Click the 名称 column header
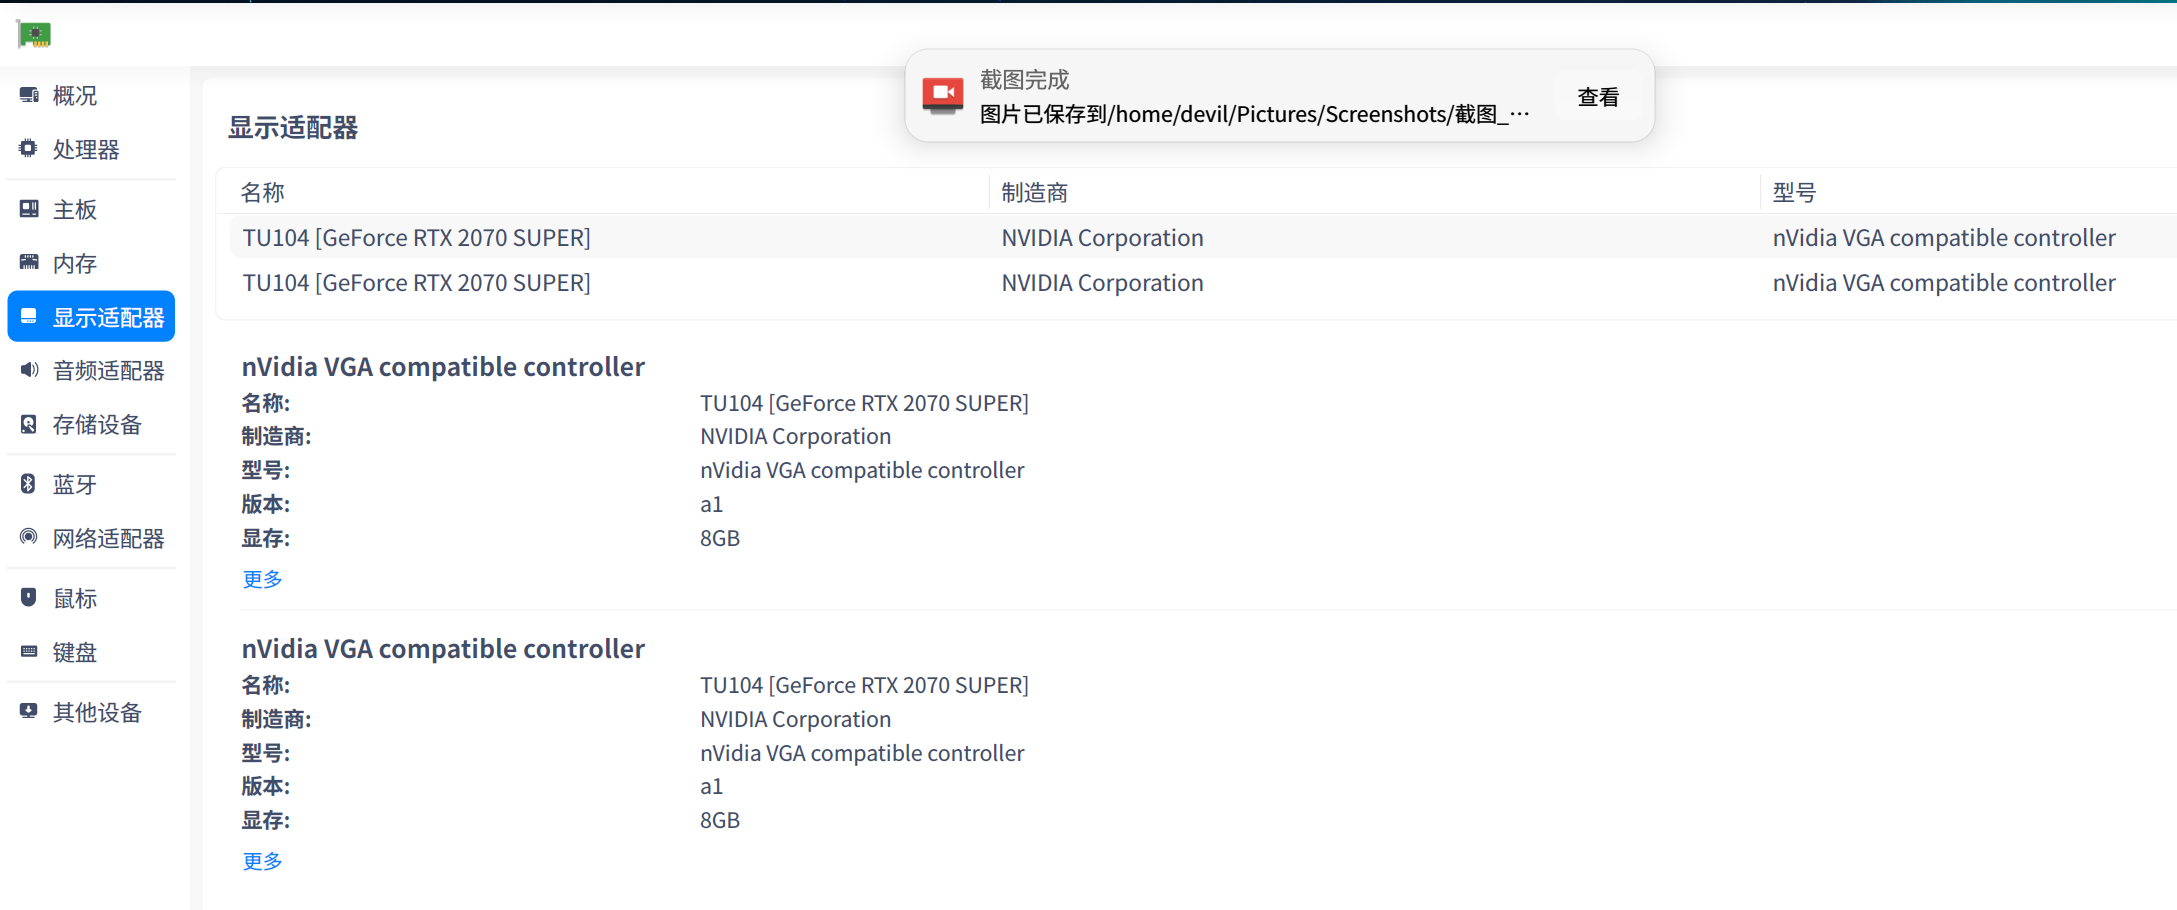2177x910 pixels. (263, 192)
